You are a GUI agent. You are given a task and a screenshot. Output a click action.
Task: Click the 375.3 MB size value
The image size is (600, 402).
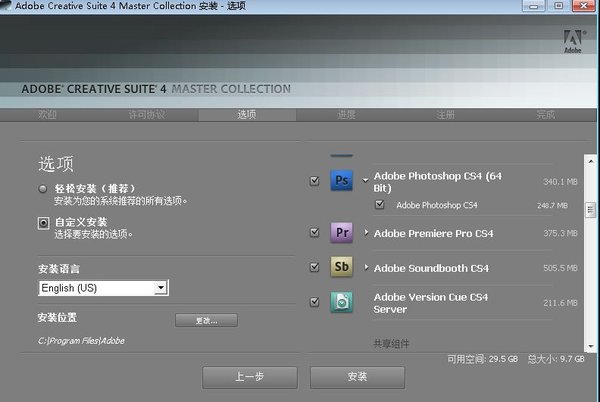tap(561, 233)
